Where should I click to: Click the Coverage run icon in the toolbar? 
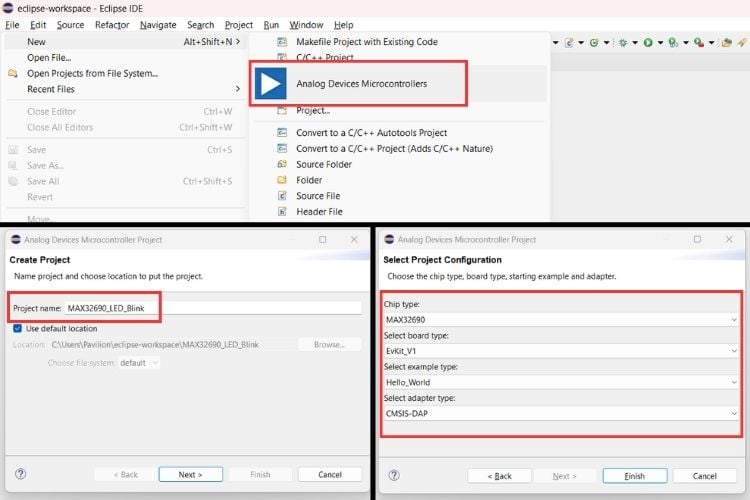[673, 43]
